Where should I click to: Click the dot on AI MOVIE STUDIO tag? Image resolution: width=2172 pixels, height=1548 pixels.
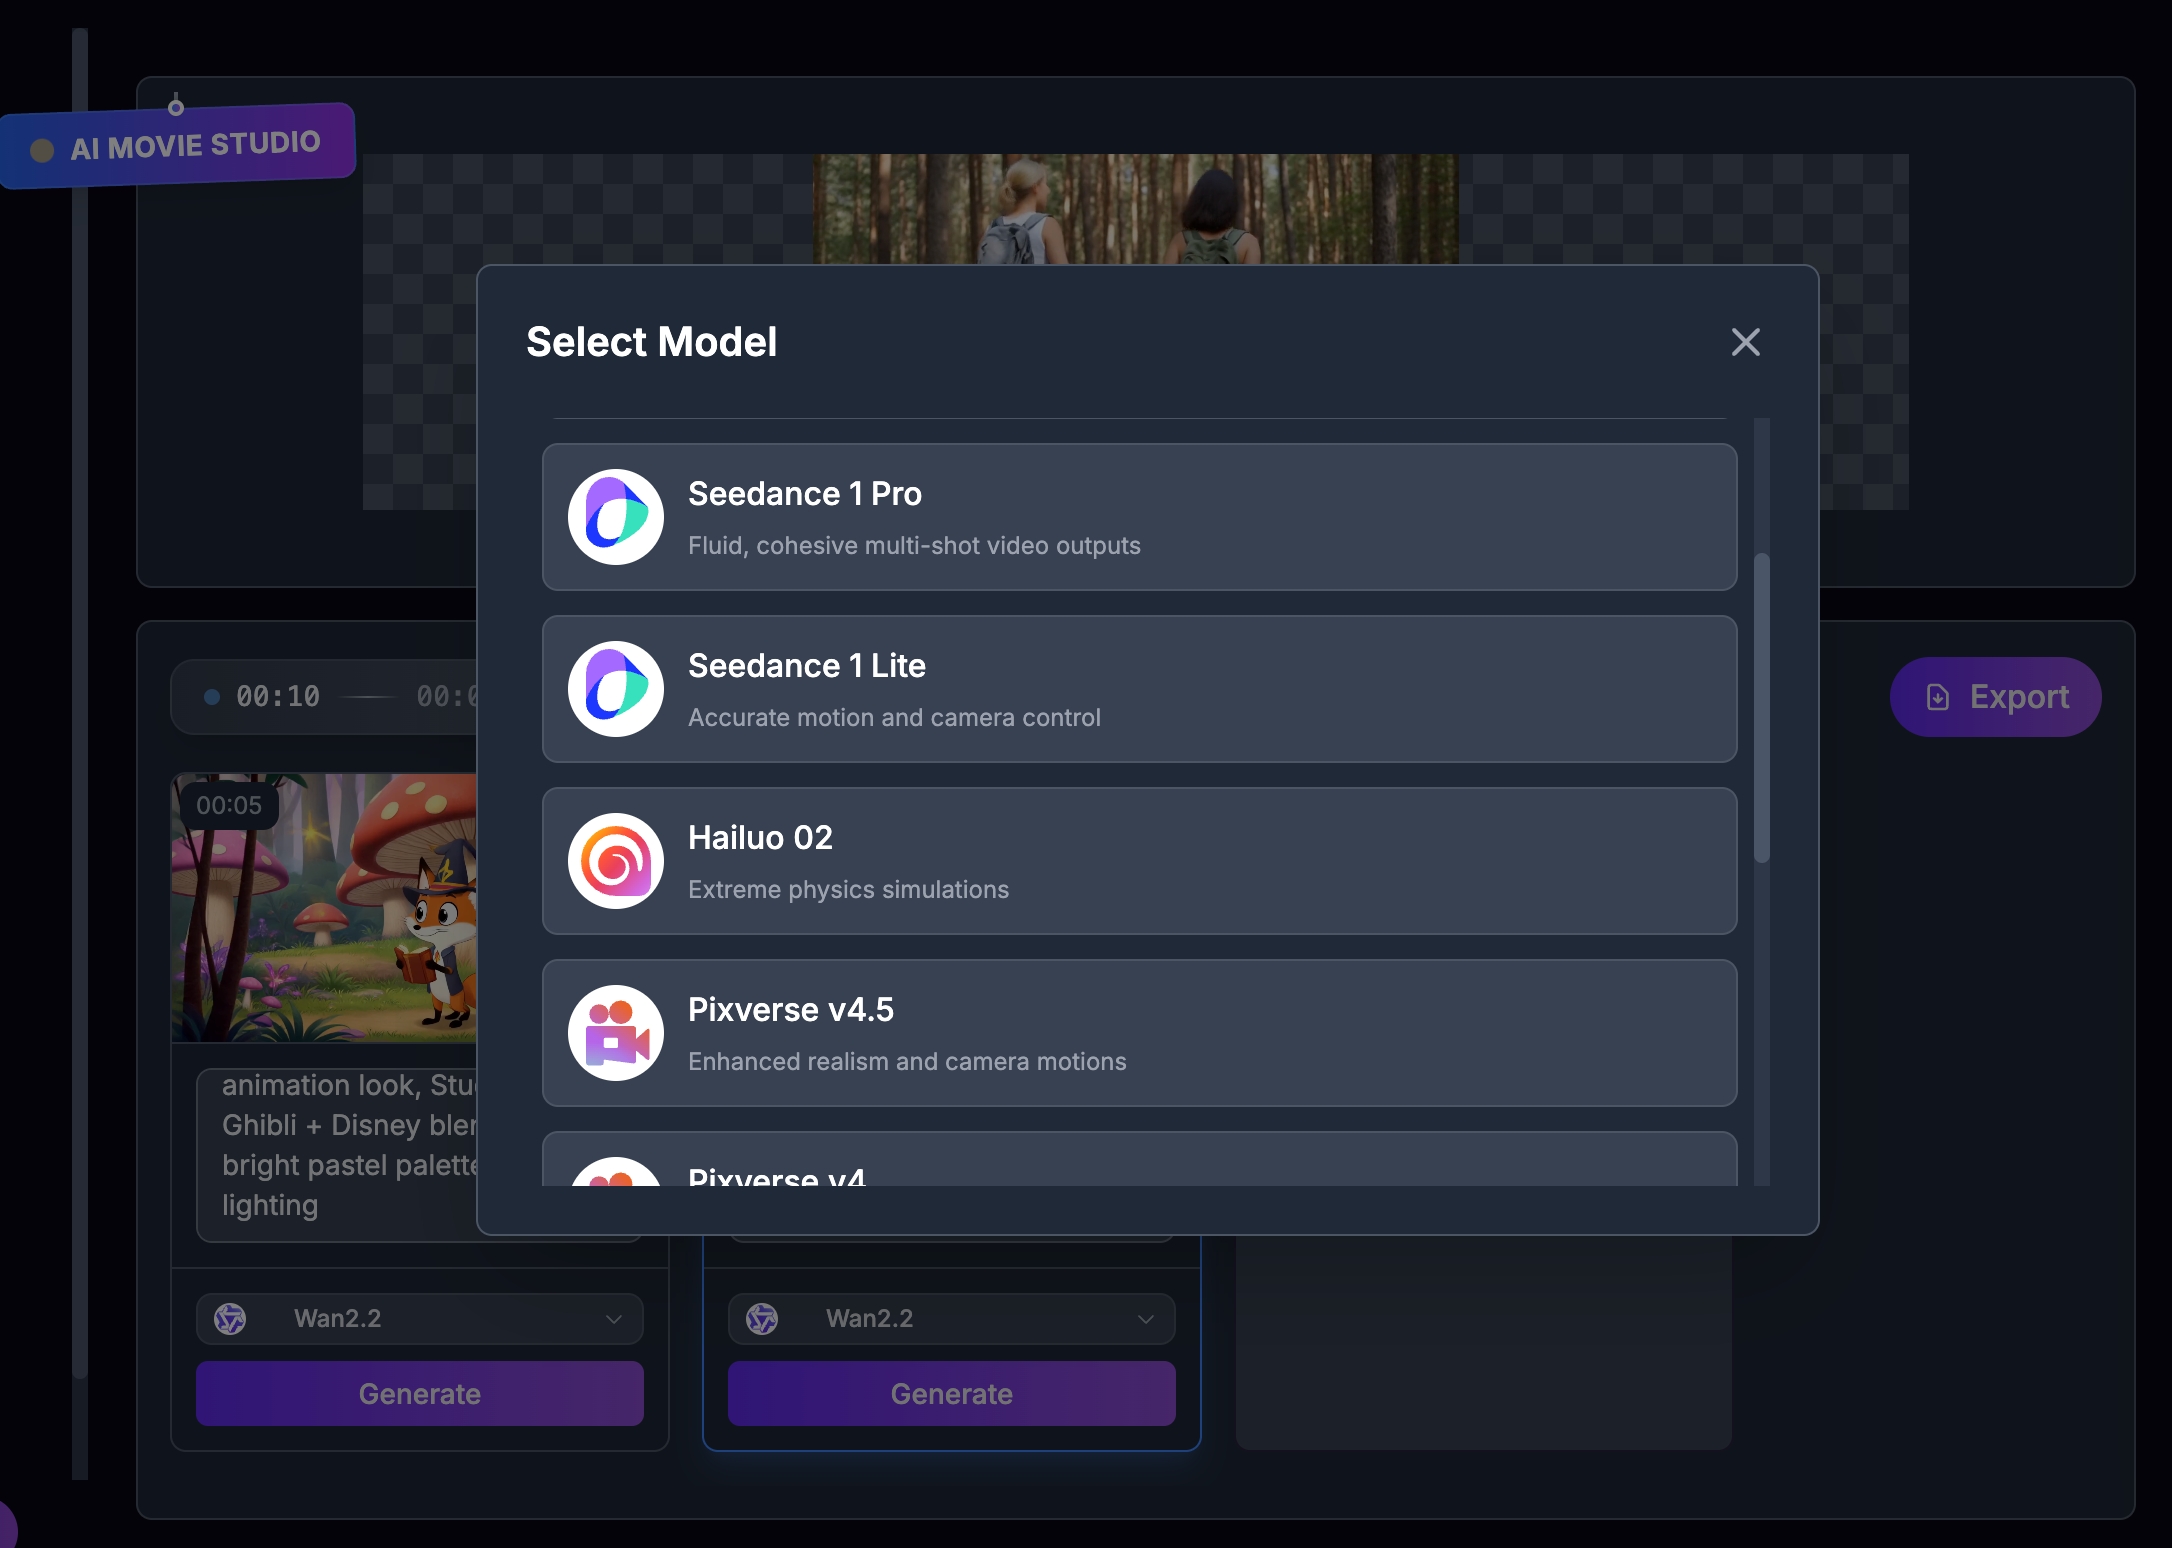pos(42,150)
